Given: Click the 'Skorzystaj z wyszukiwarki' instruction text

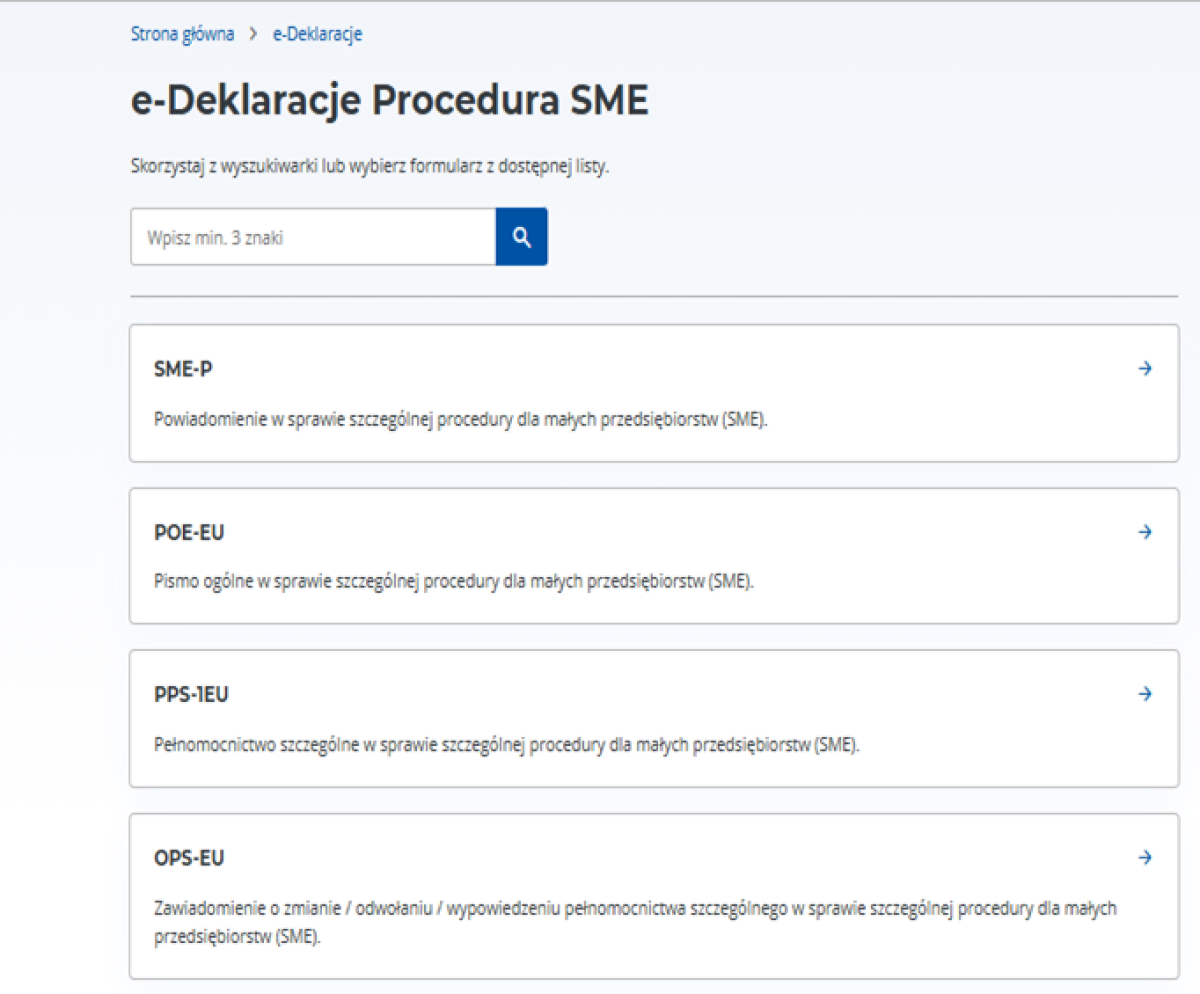Looking at the screenshot, I should (370, 166).
